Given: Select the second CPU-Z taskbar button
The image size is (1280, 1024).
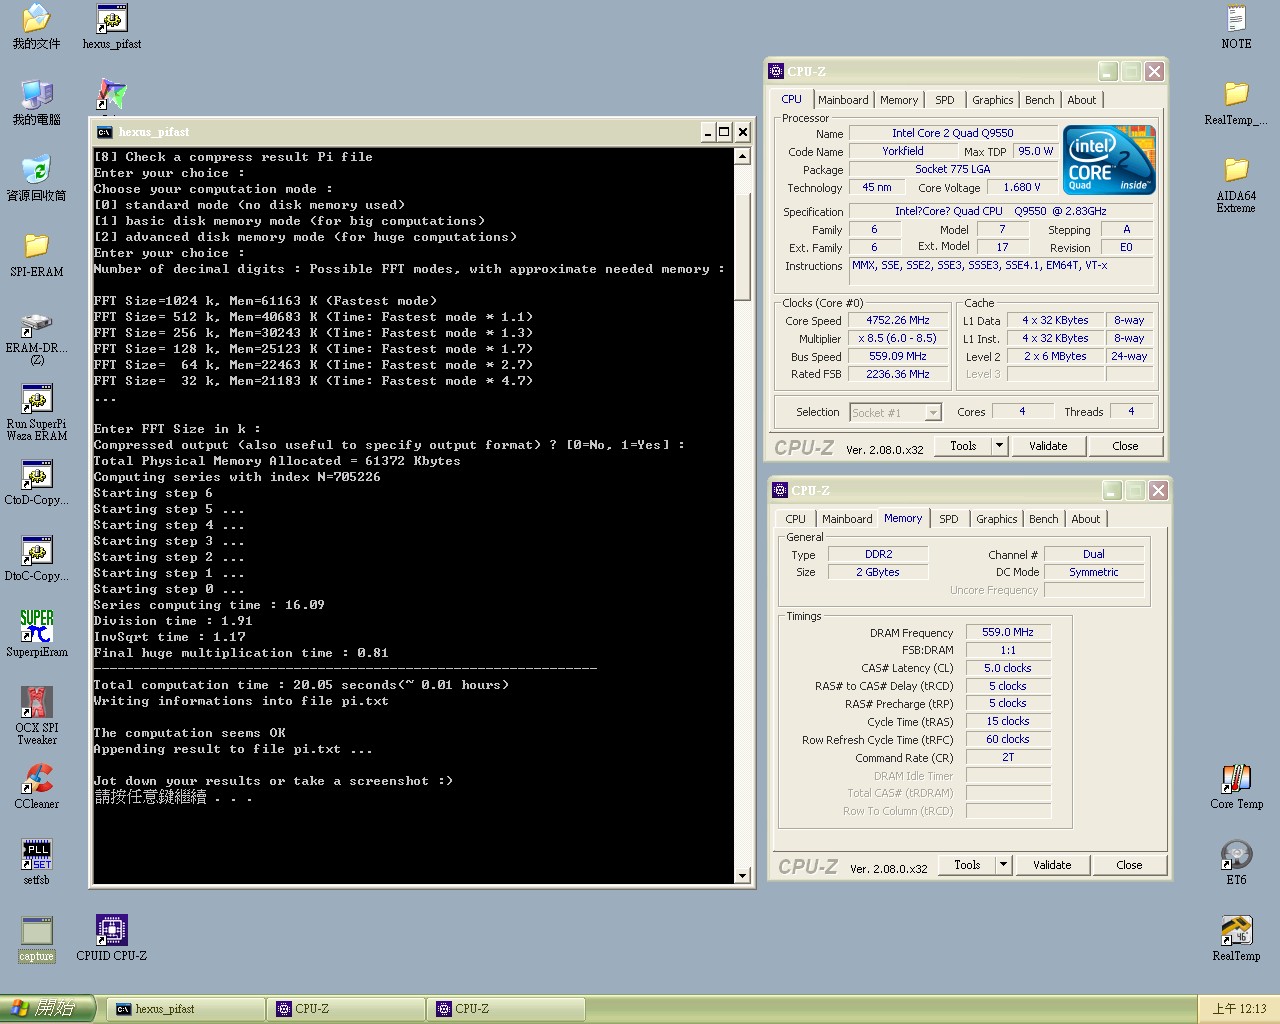Looking at the screenshot, I should pyautogui.click(x=506, y=1009).
